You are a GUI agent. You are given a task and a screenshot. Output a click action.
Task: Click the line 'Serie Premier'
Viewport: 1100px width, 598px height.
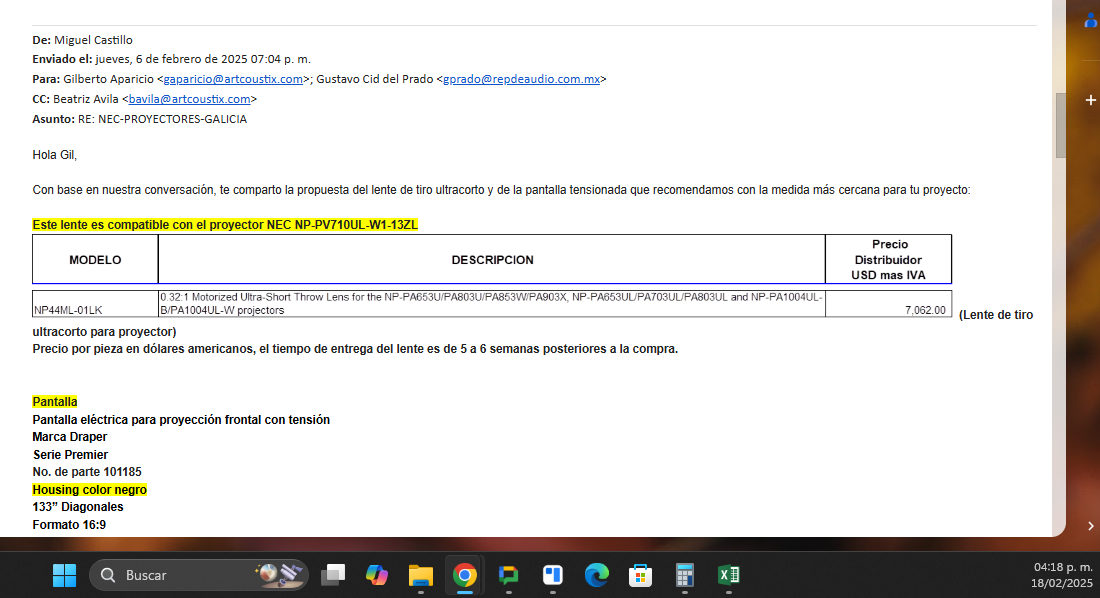click(x=70, y=455)
